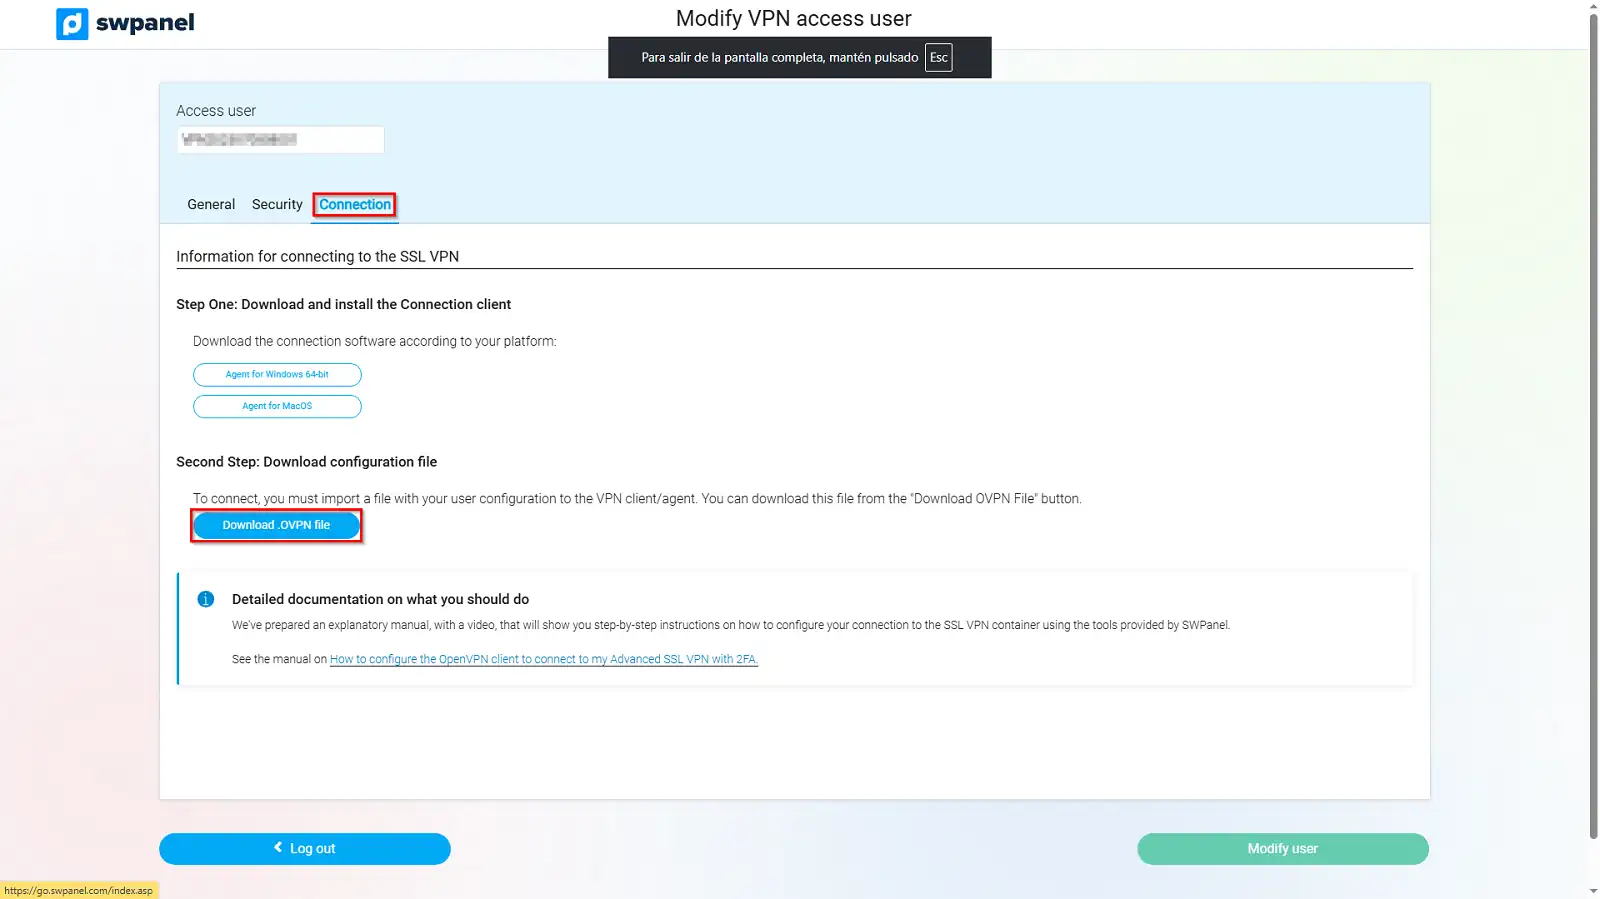This screenshot has height=899, width=1600.
Task: Click the Log out button label
Action: tap(312, 849)
